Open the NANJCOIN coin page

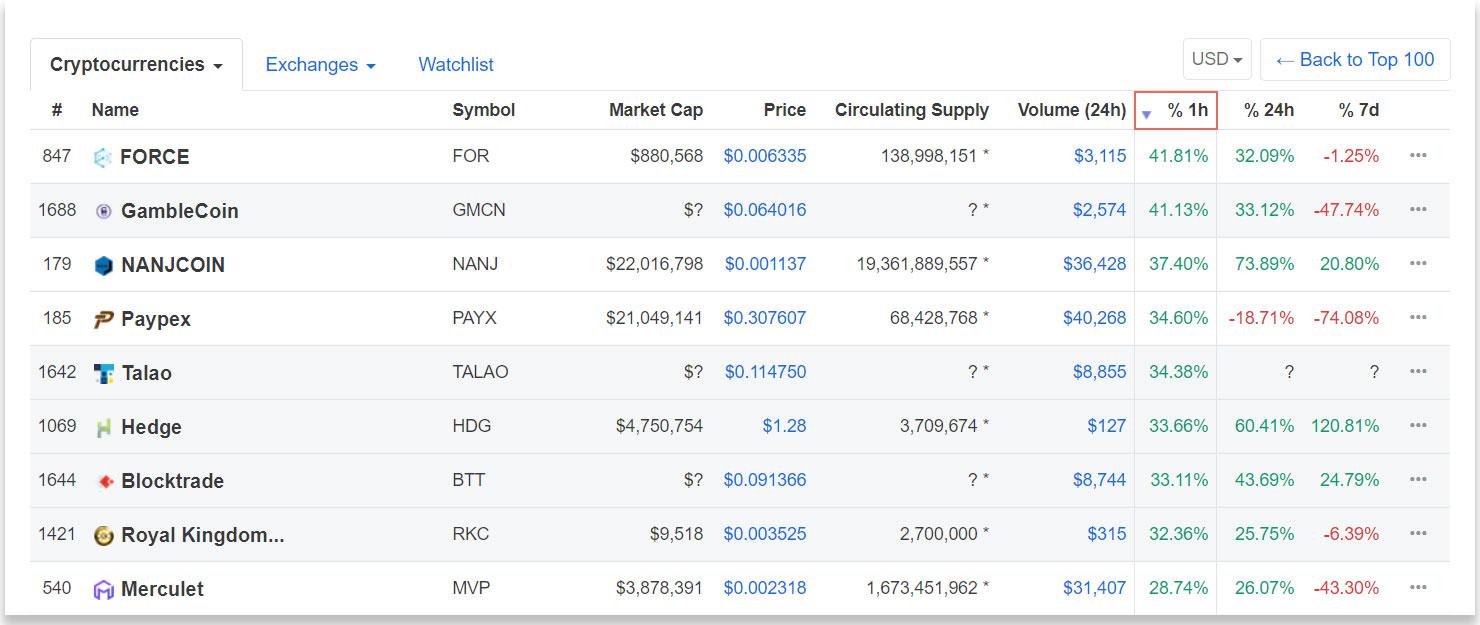point(173,265)
